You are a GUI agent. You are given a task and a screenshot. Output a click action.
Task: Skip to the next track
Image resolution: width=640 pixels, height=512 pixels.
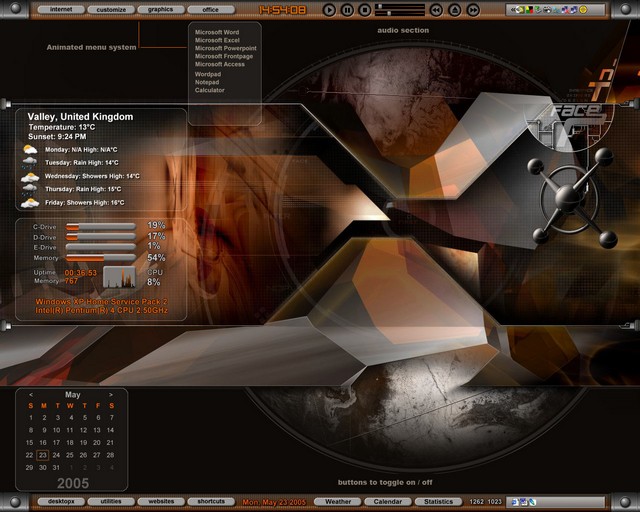(x=474, y=10)
